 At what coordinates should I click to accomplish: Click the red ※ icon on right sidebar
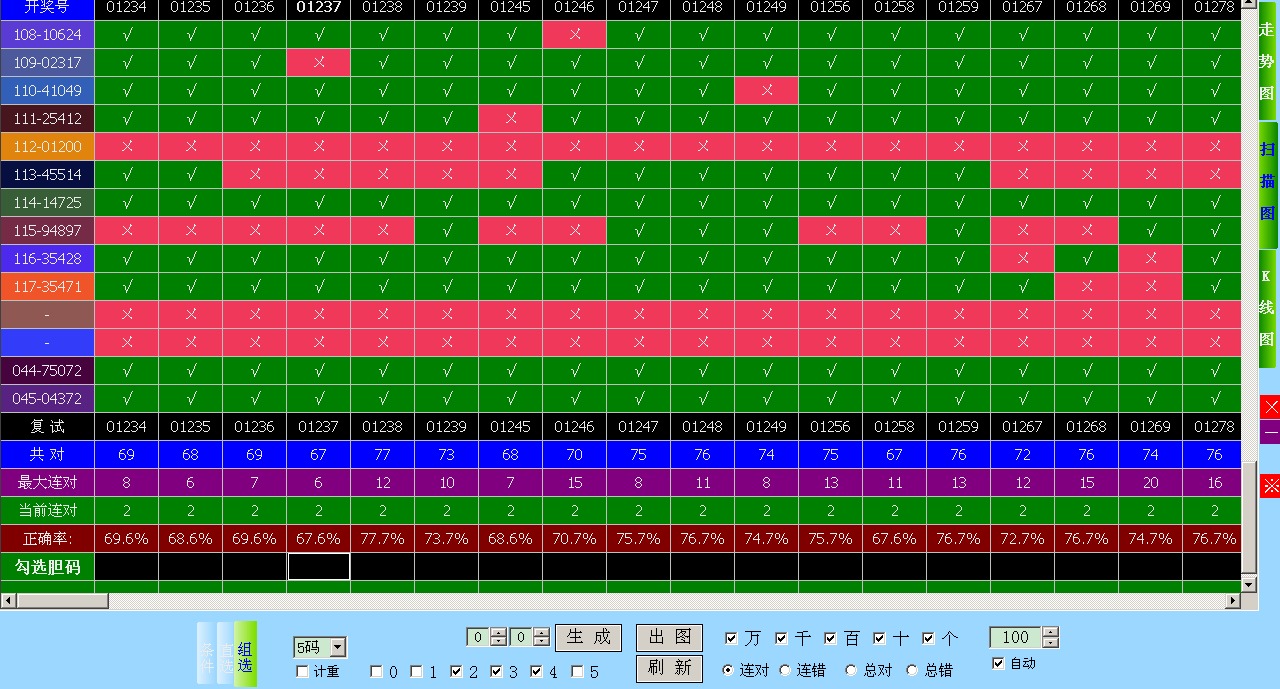click(1270, 486)
